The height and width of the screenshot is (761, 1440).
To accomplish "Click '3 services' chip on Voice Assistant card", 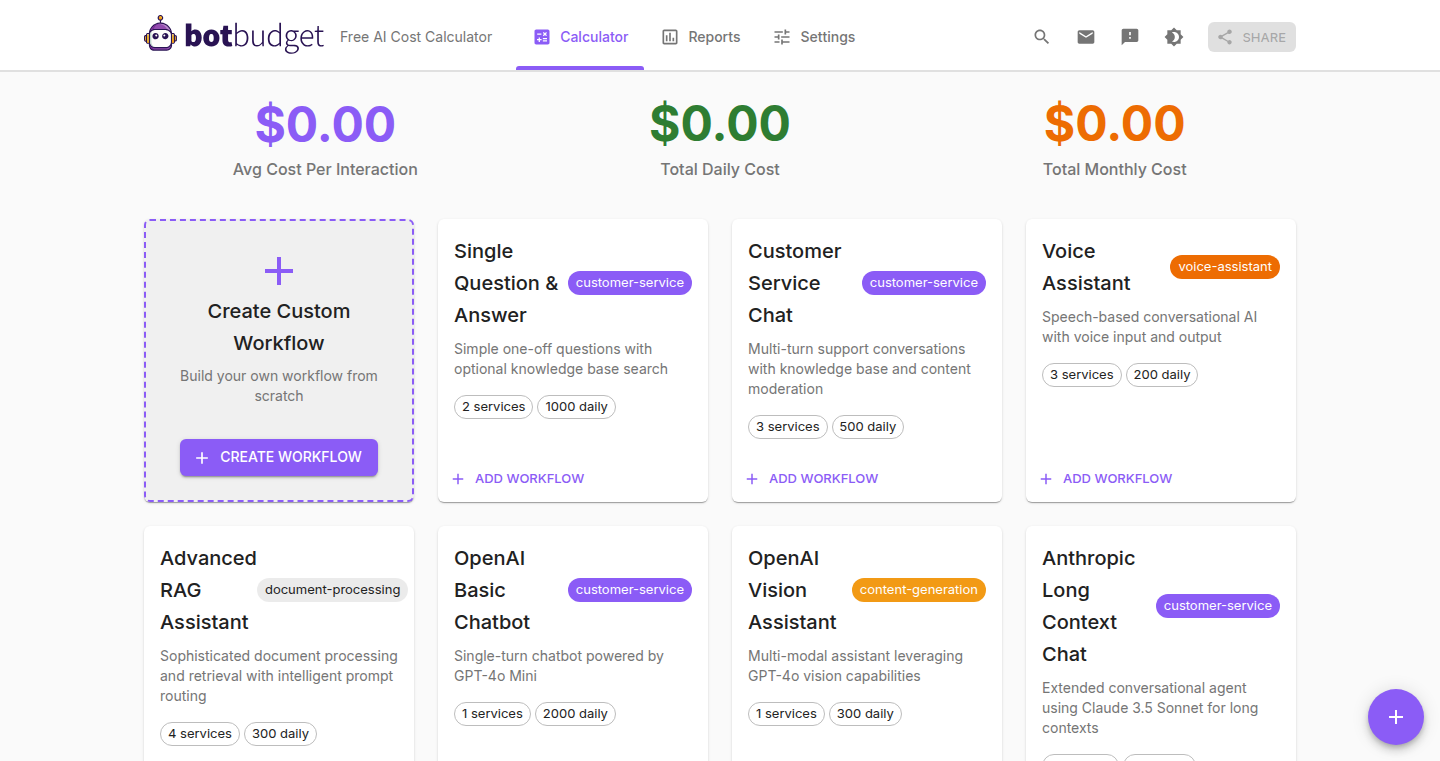I will pos(1082,375).
